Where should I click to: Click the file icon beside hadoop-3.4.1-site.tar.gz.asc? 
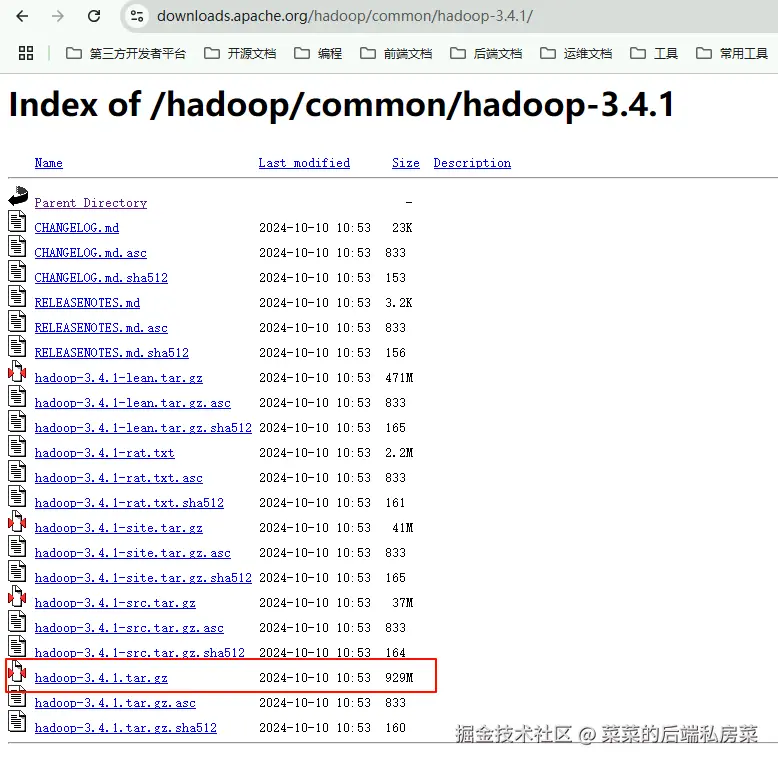[17, 546]
